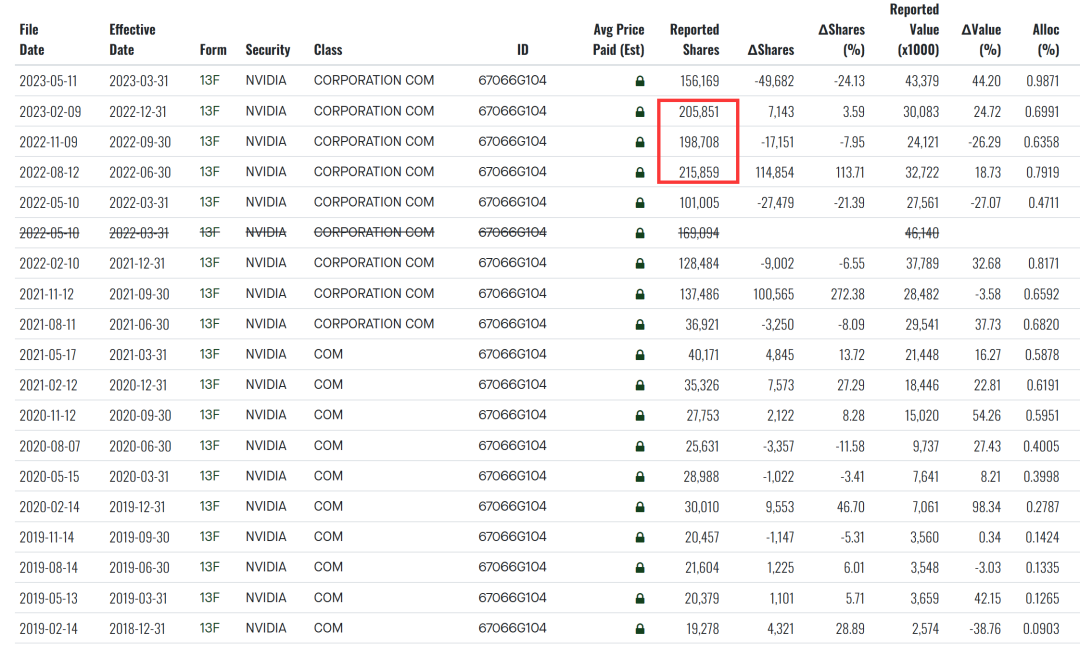Viewport: 1080px width, 645px height.
Task: Click the lock icon in the 2019-08-14 row
Action: click(640, 568)
